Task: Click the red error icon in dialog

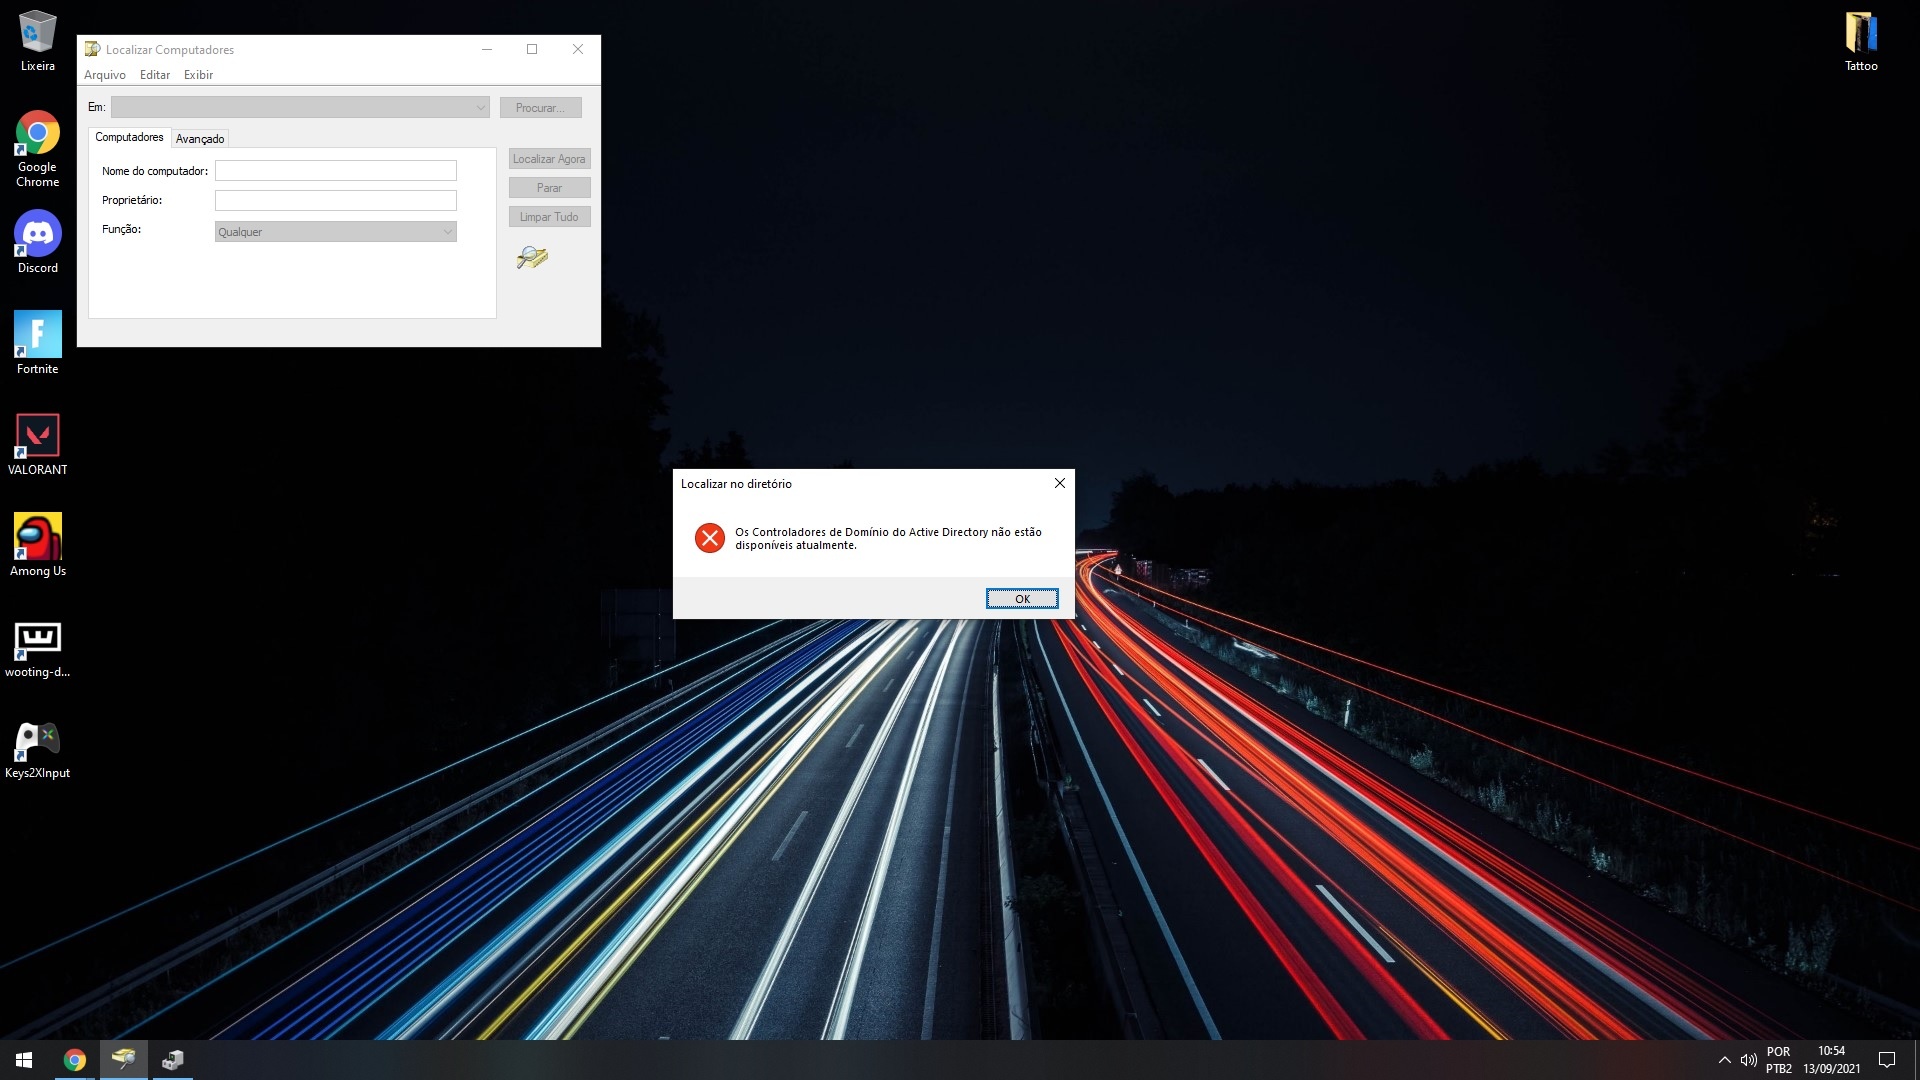Action: [x=710, y=538]
